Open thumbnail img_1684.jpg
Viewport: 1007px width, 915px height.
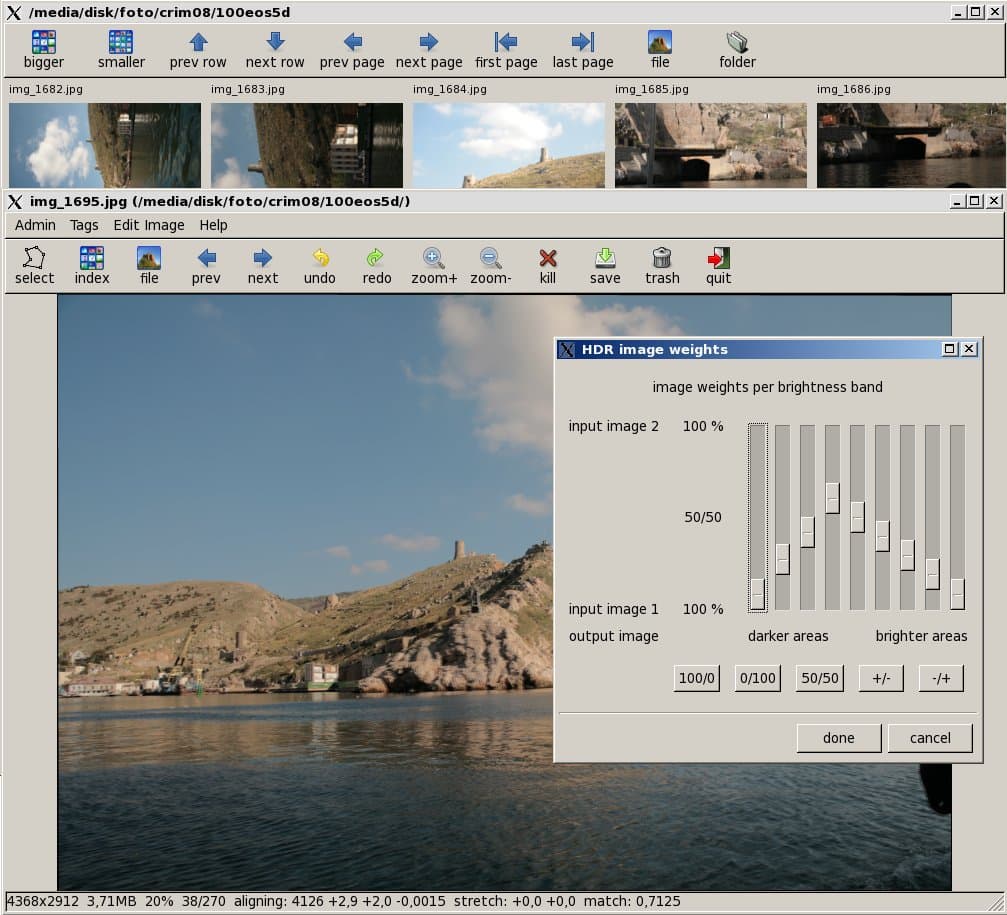pyautogui.click(x=508, y=145)
